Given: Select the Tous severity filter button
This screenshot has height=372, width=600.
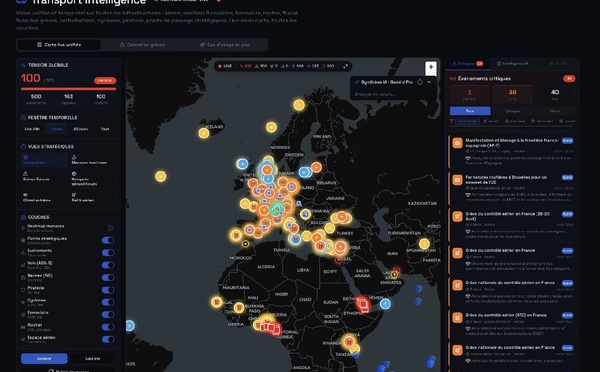Looking at the screenshot, I should coord(470,111).
